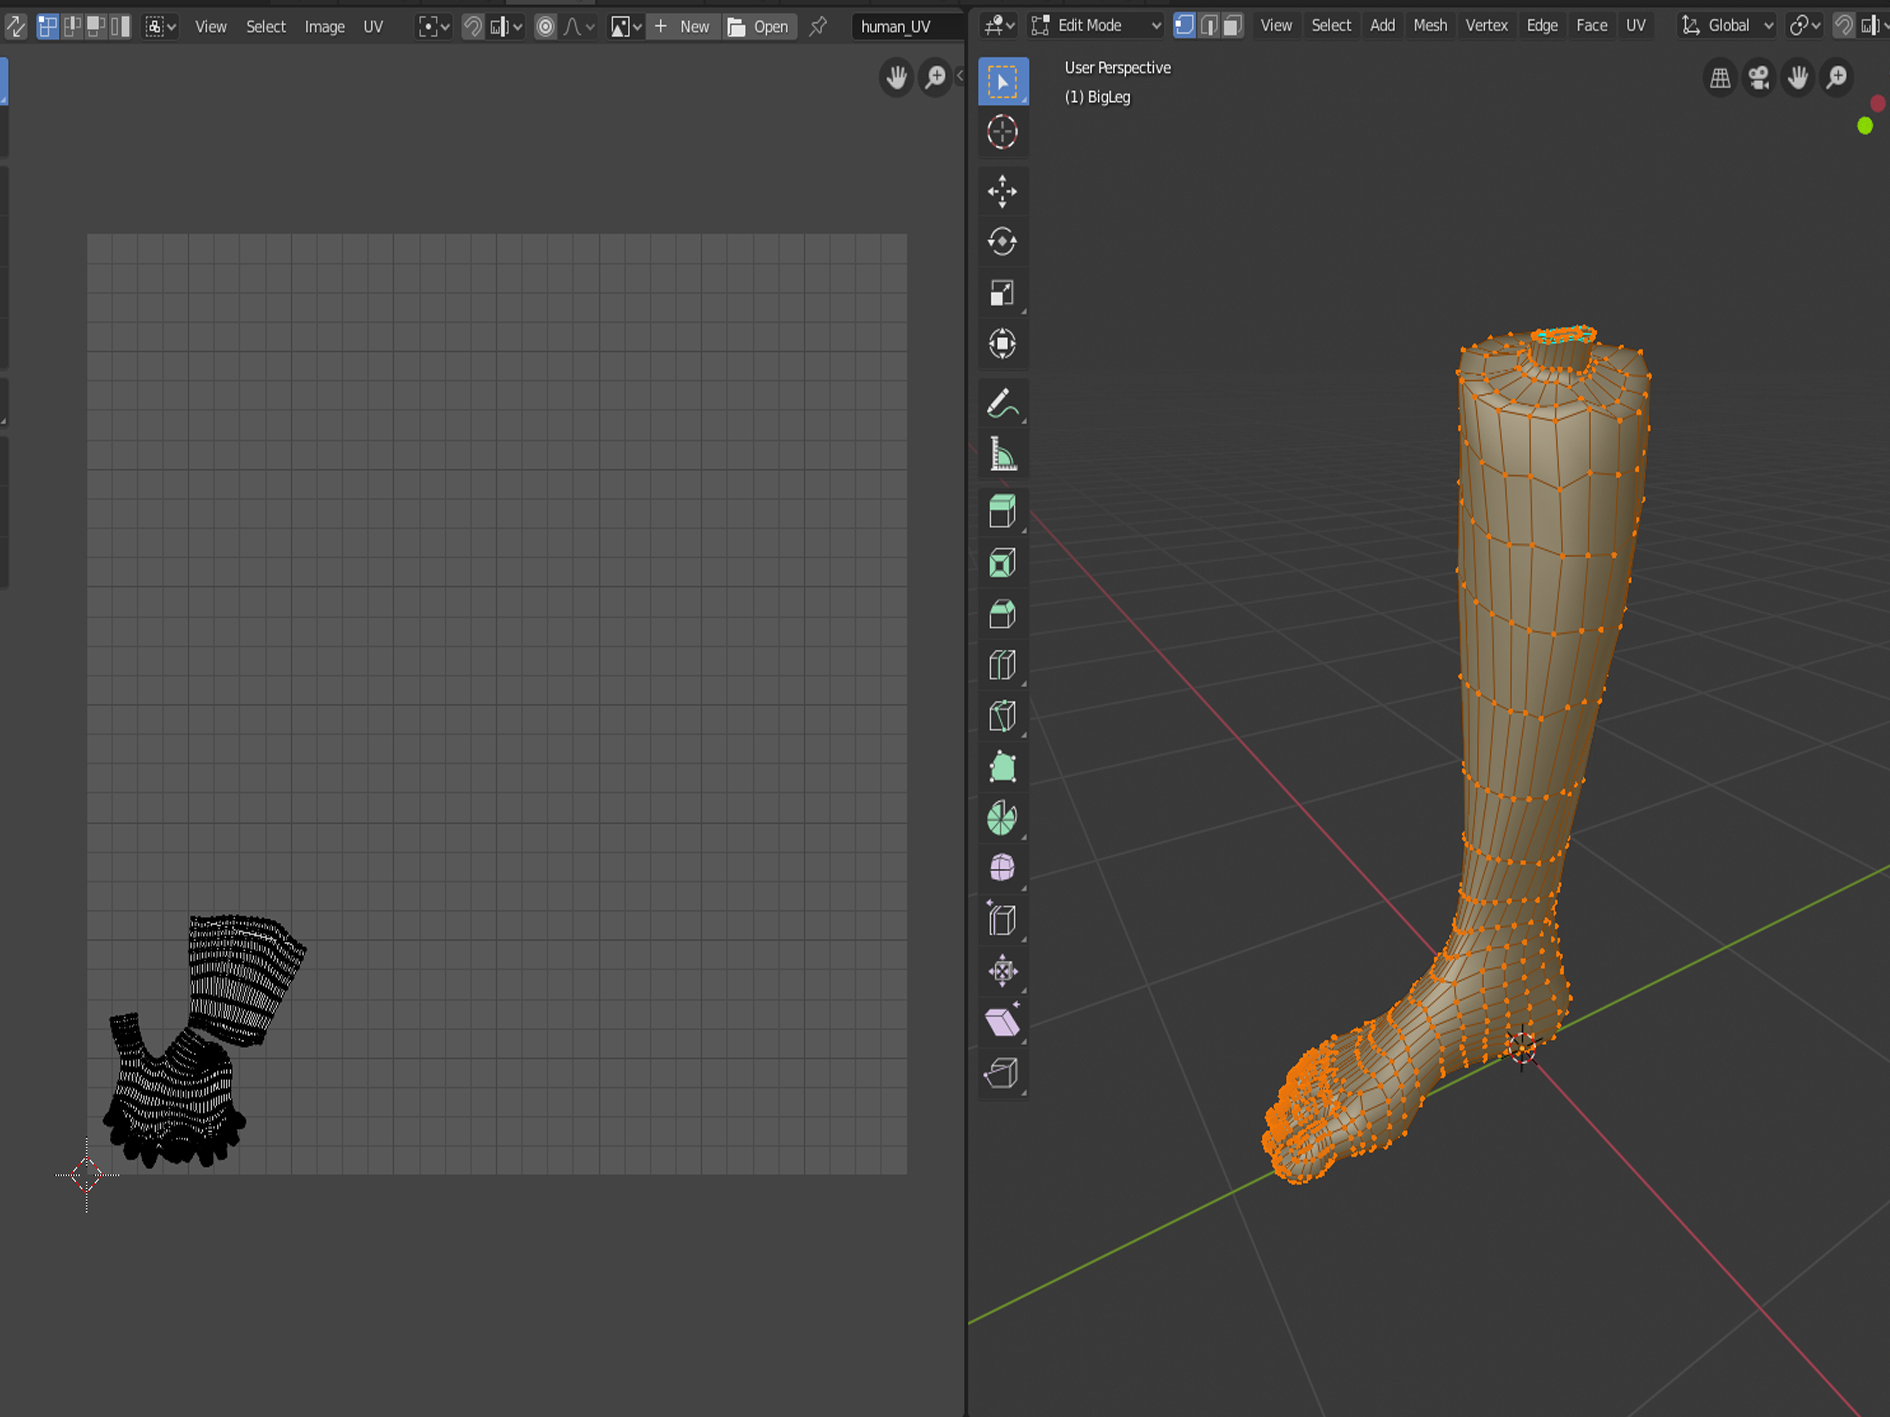Activate the Measure tool

pos(1002,454)
